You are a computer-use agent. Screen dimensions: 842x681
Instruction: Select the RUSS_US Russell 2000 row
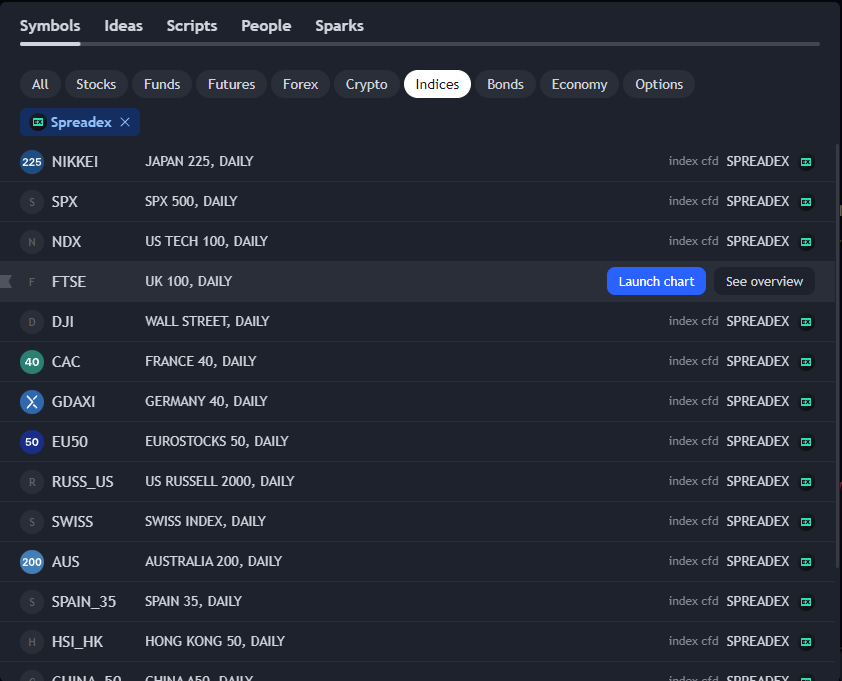coord(400,482)
